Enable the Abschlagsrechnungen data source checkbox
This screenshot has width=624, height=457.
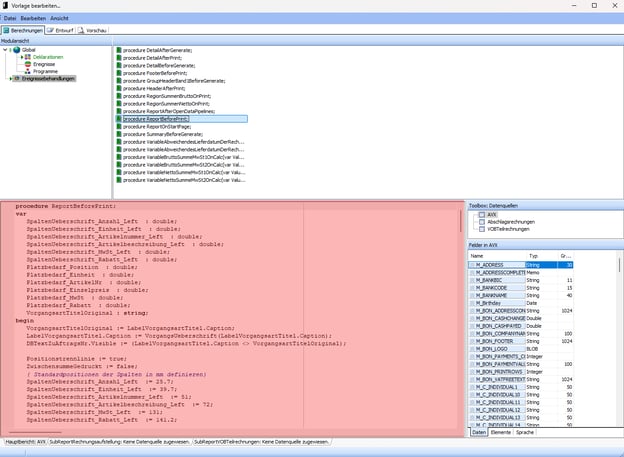click(481, 221)
